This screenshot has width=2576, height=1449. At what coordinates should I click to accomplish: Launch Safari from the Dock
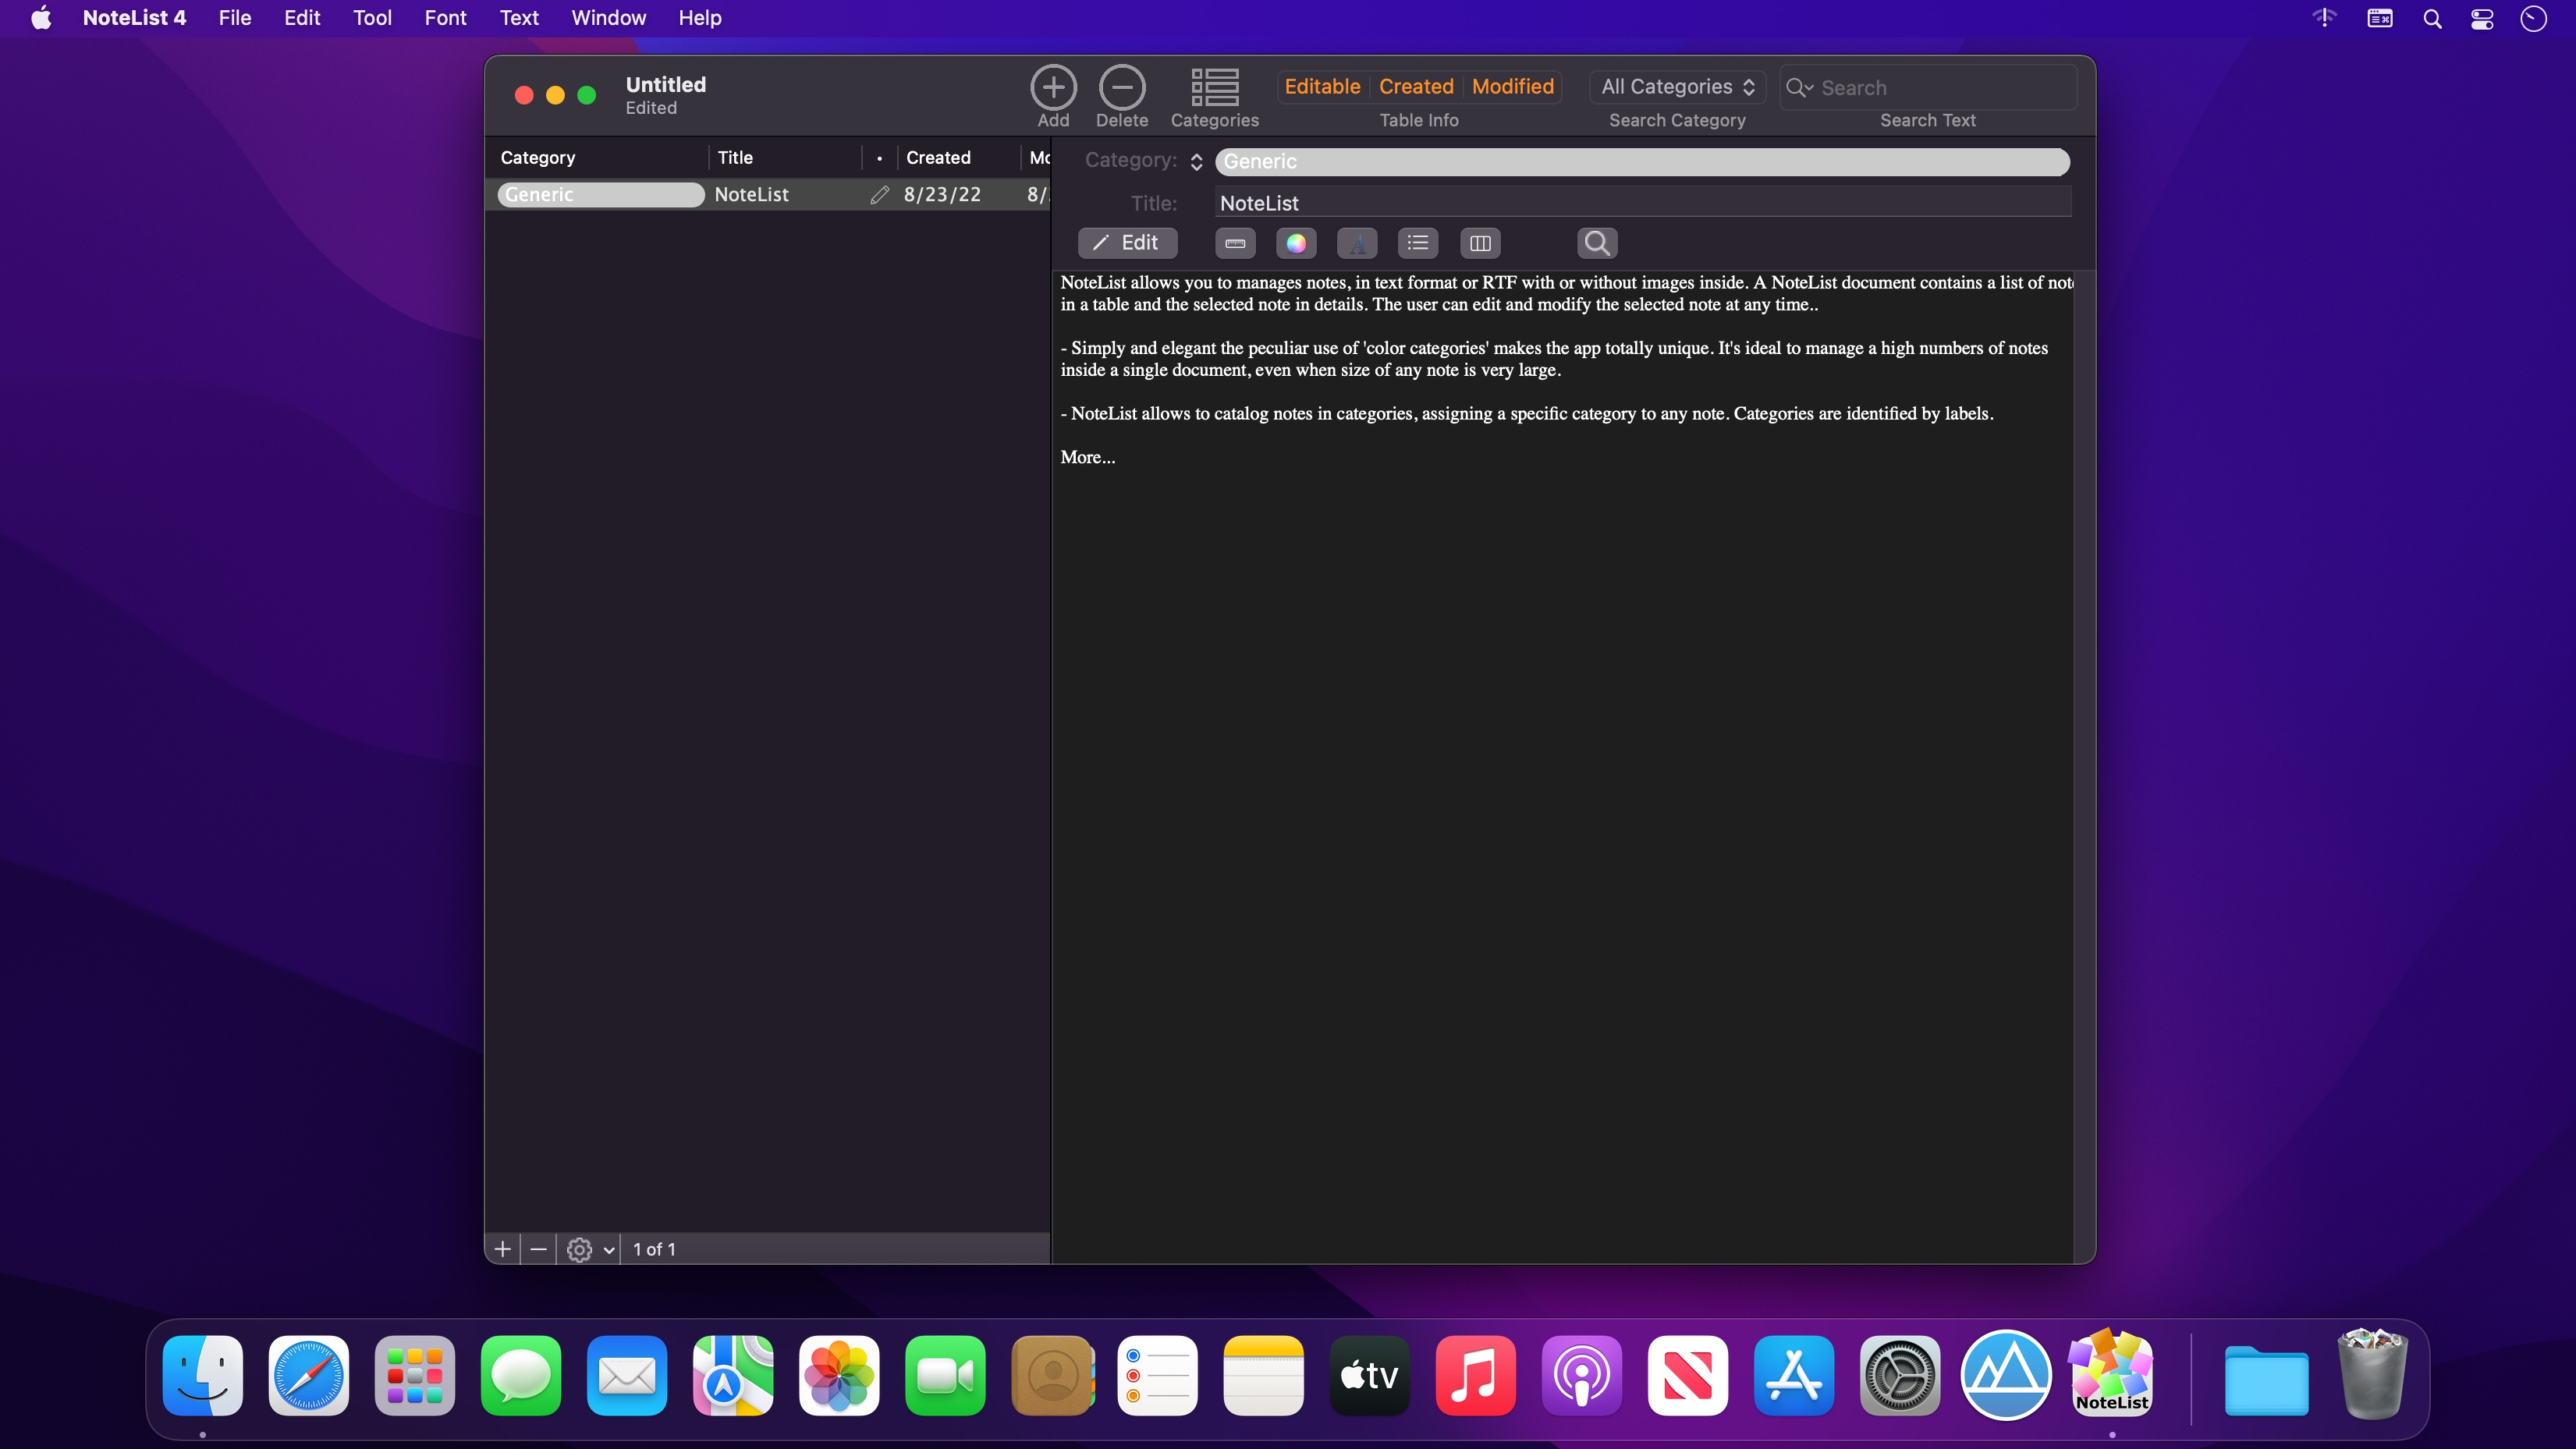point(309,1375)
